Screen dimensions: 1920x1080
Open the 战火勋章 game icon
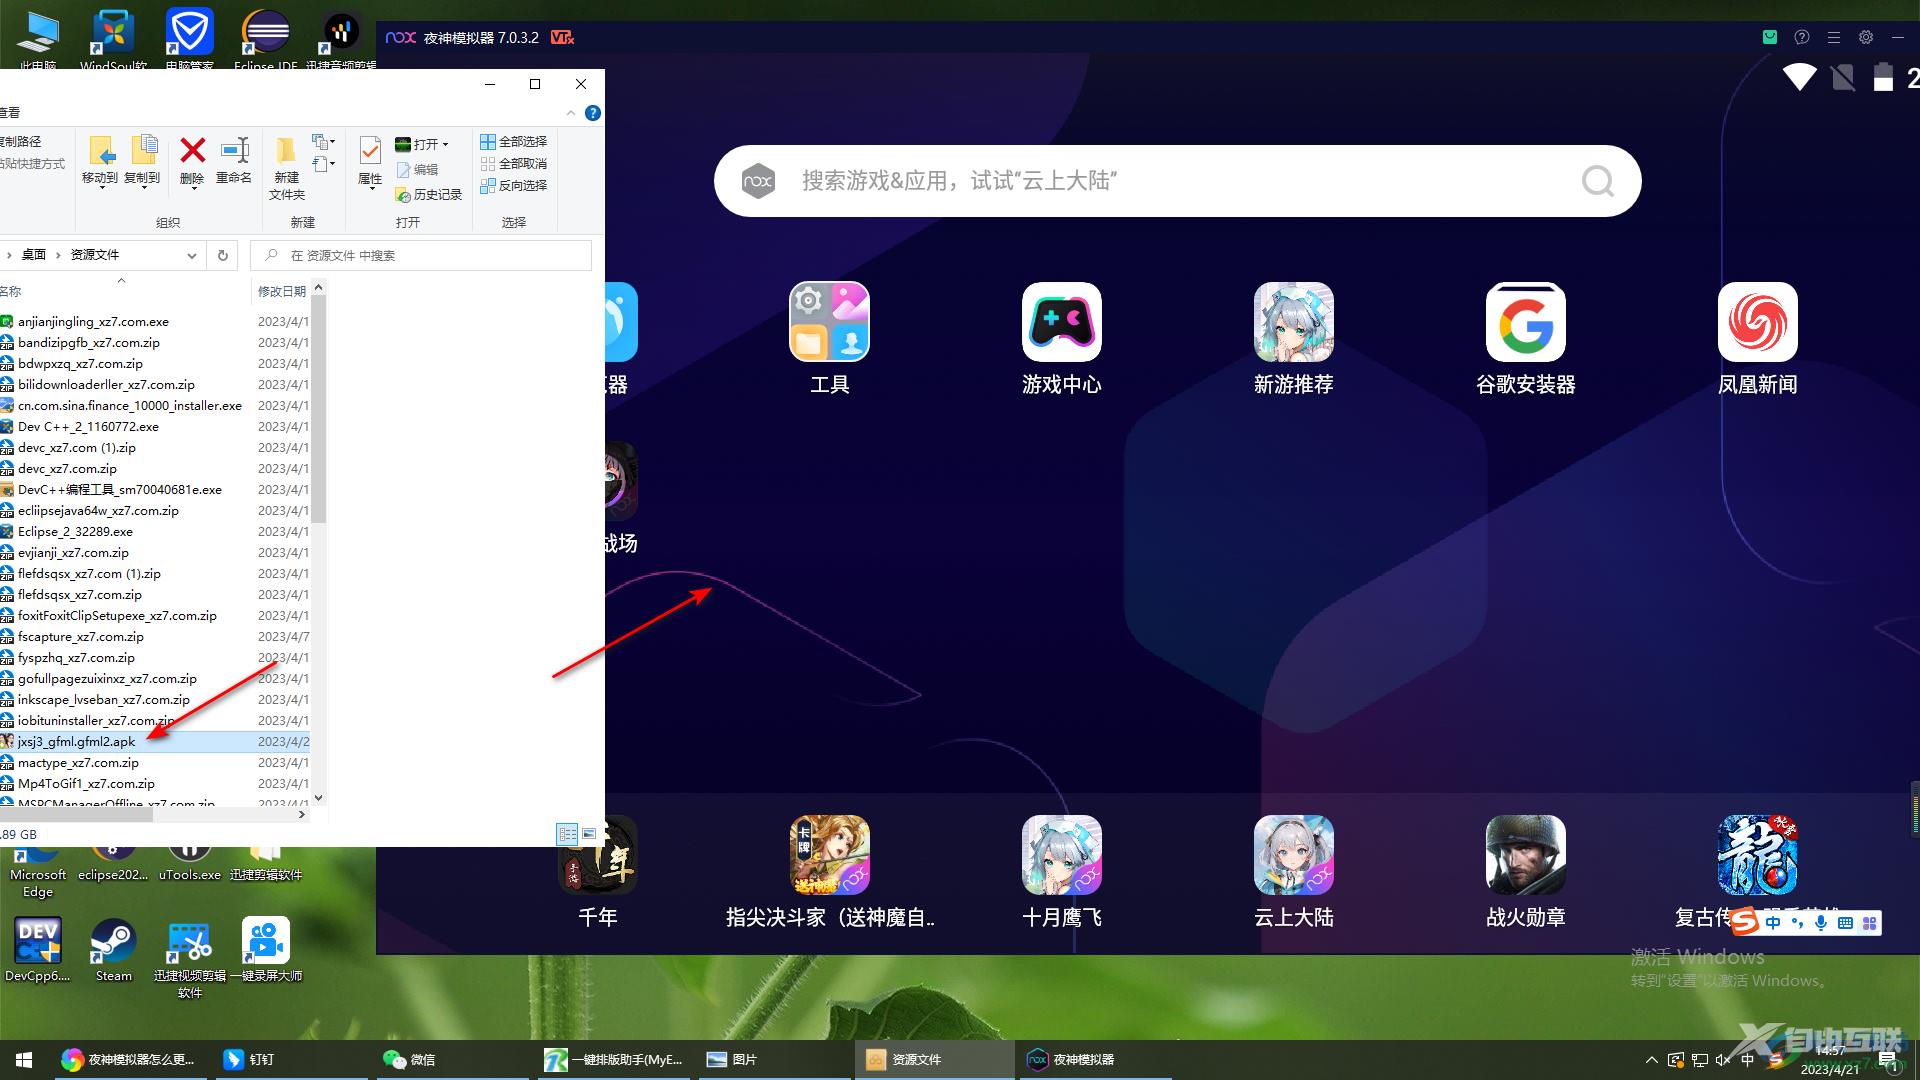(1525, 855)
